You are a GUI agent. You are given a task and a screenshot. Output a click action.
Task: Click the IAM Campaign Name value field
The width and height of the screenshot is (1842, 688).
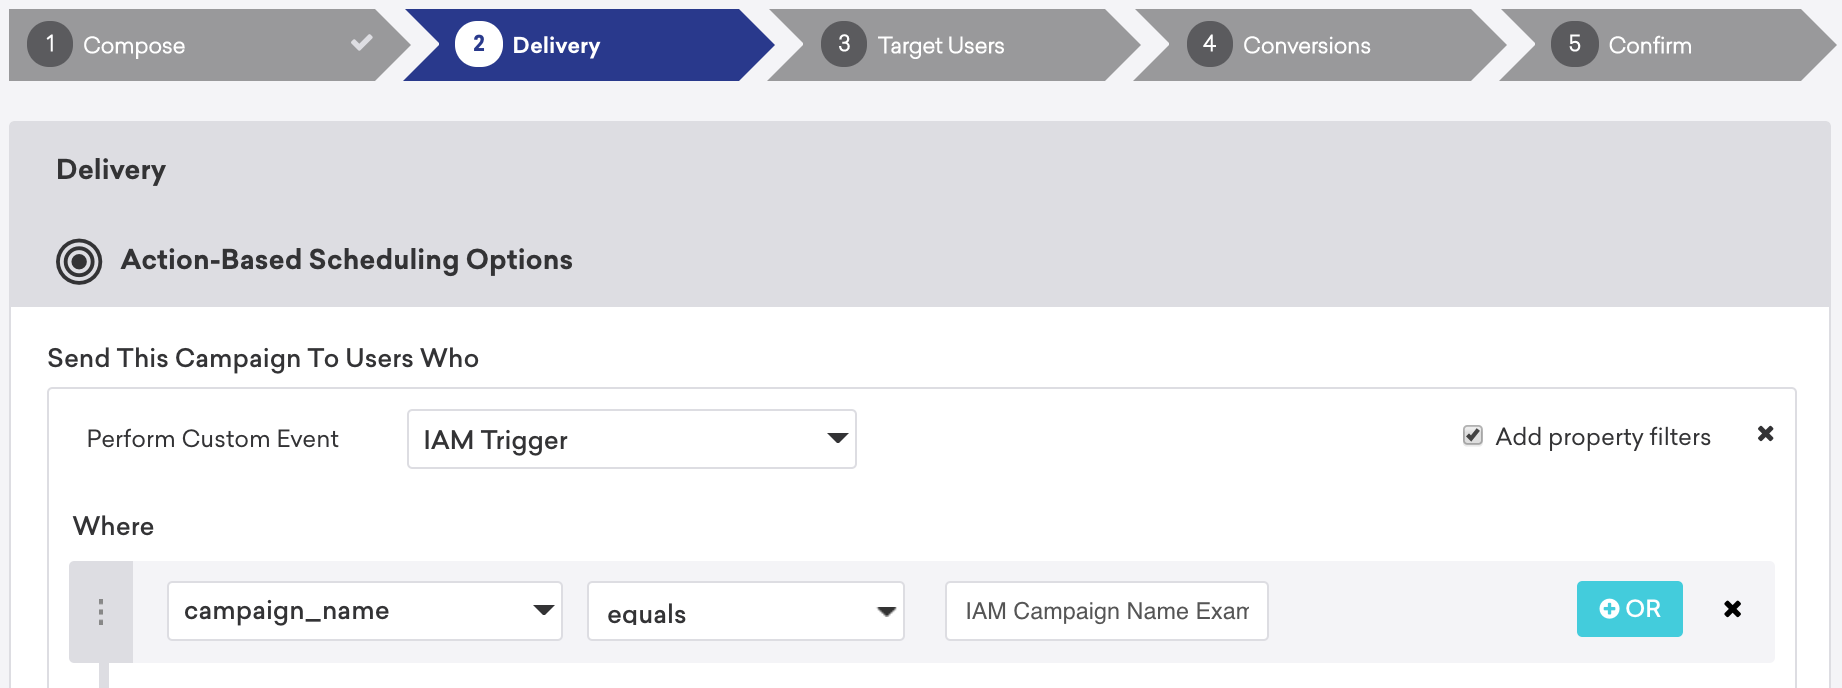click(x=1106, y=611)
